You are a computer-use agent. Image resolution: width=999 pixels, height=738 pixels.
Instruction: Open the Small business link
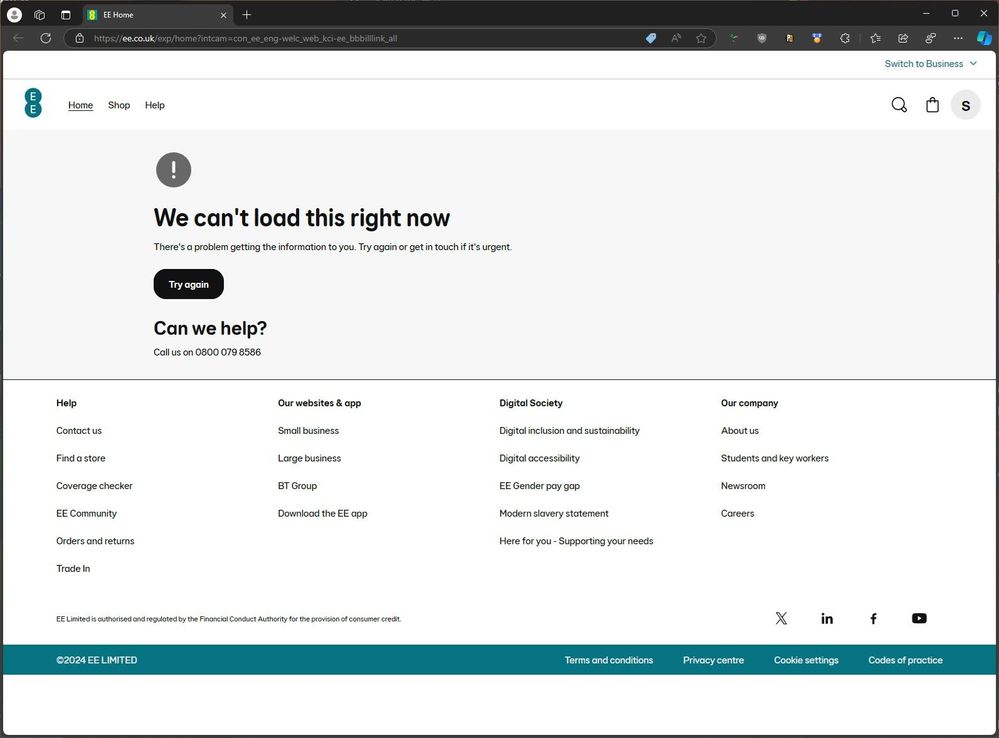click(308, 431)
